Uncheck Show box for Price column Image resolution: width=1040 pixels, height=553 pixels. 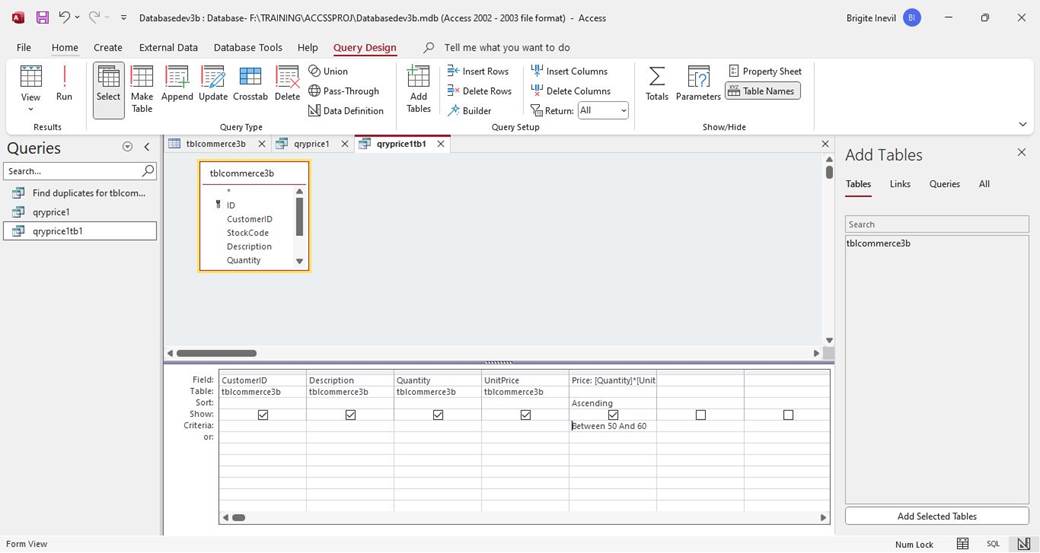(613, 415)
